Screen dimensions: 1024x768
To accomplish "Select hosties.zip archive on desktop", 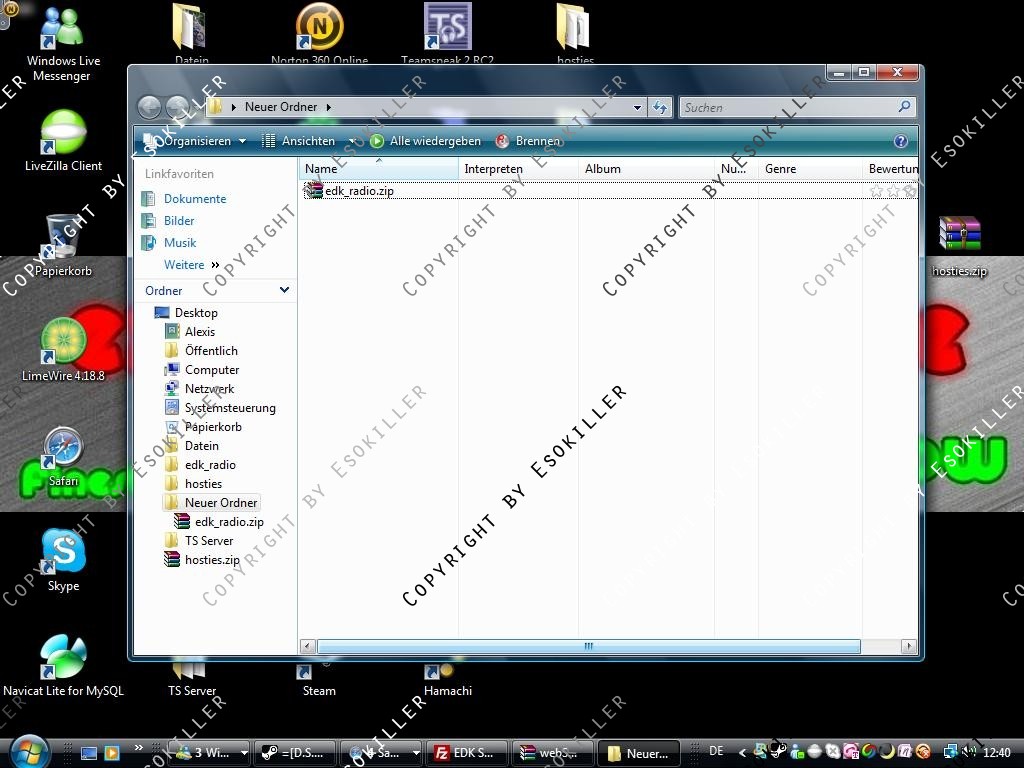I will (x=959, y=245).
